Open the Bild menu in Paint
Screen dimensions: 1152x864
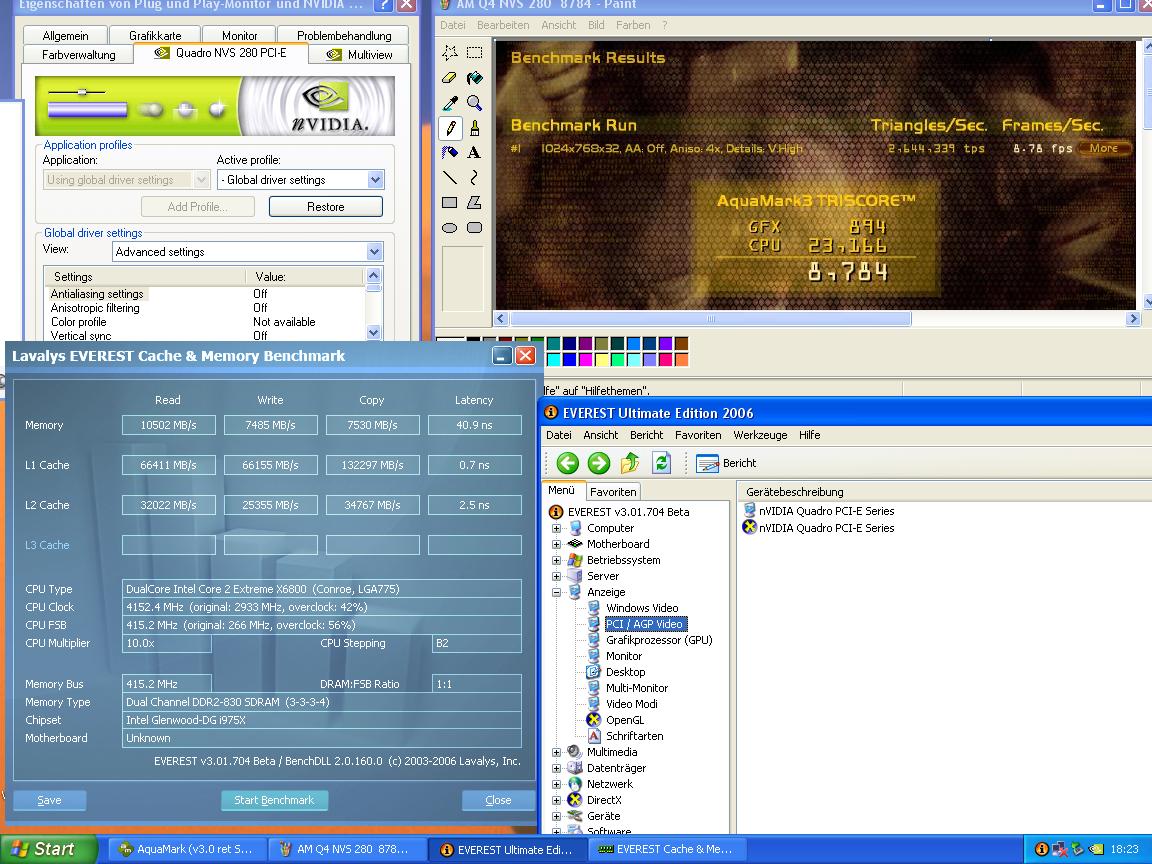tap(596, 25)
